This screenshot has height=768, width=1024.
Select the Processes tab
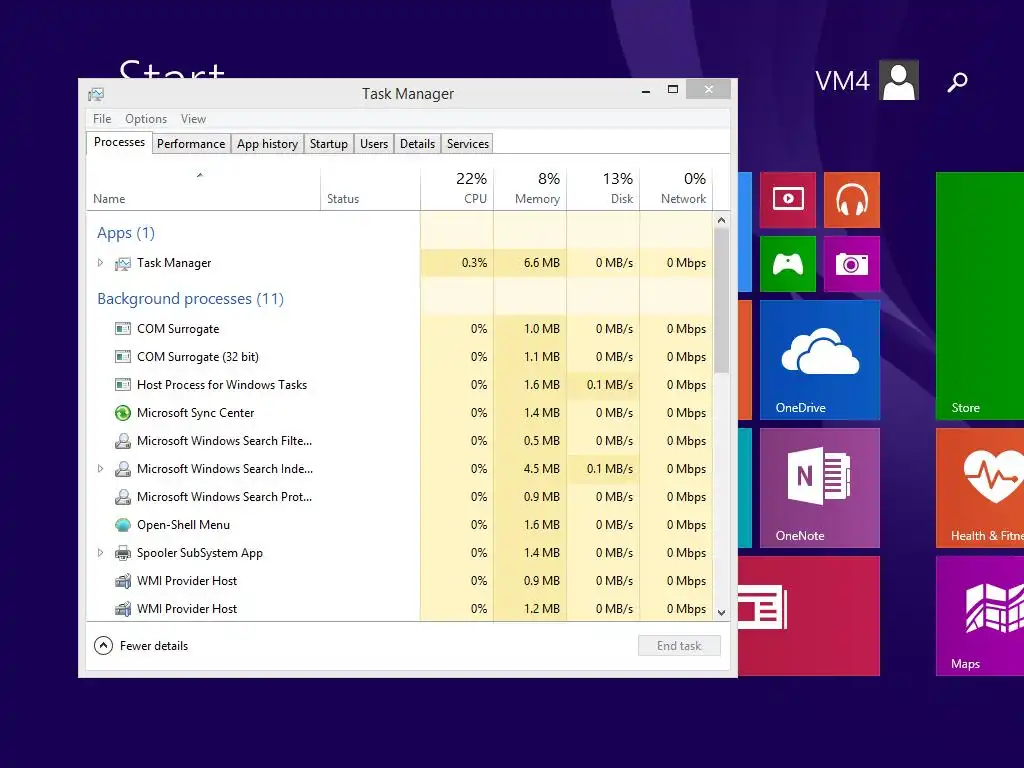coord(120,142)
